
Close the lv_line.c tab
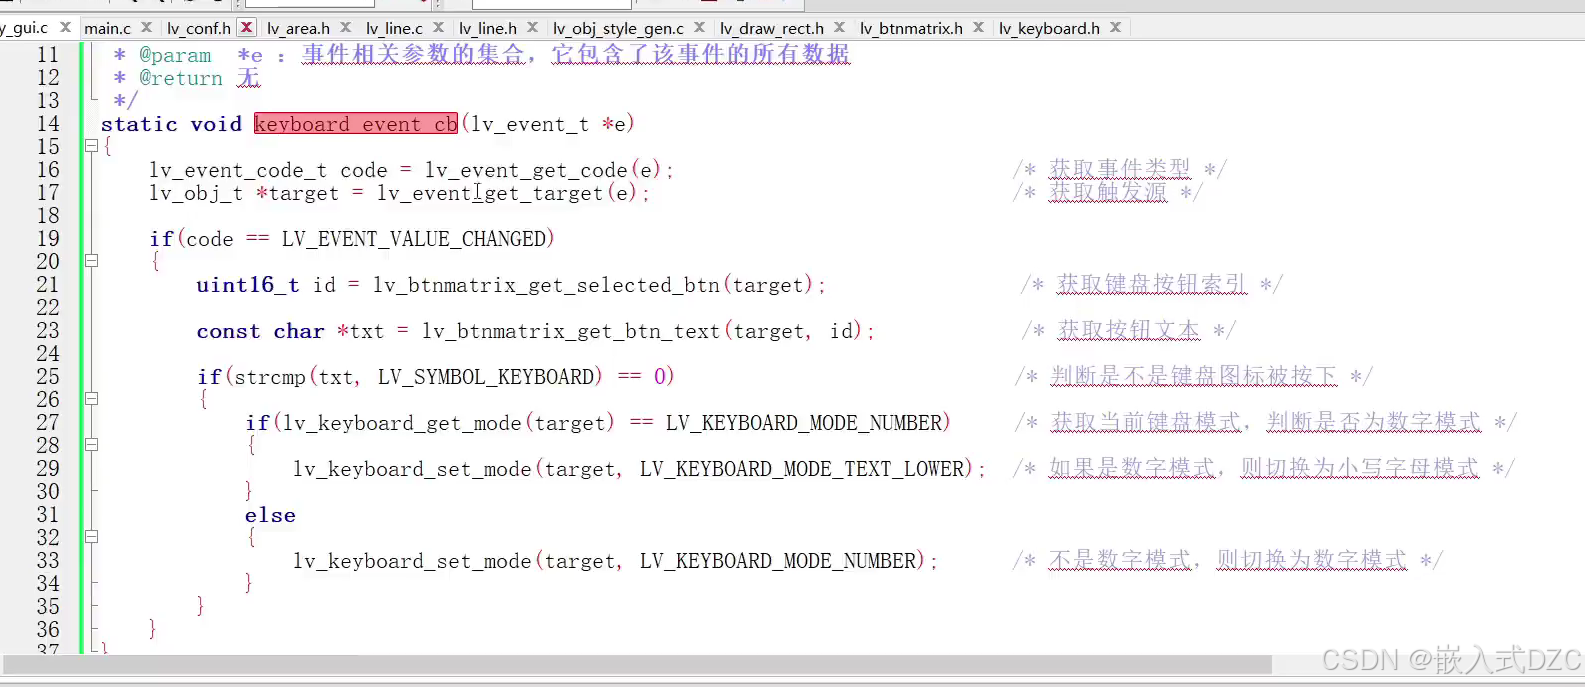438,28
